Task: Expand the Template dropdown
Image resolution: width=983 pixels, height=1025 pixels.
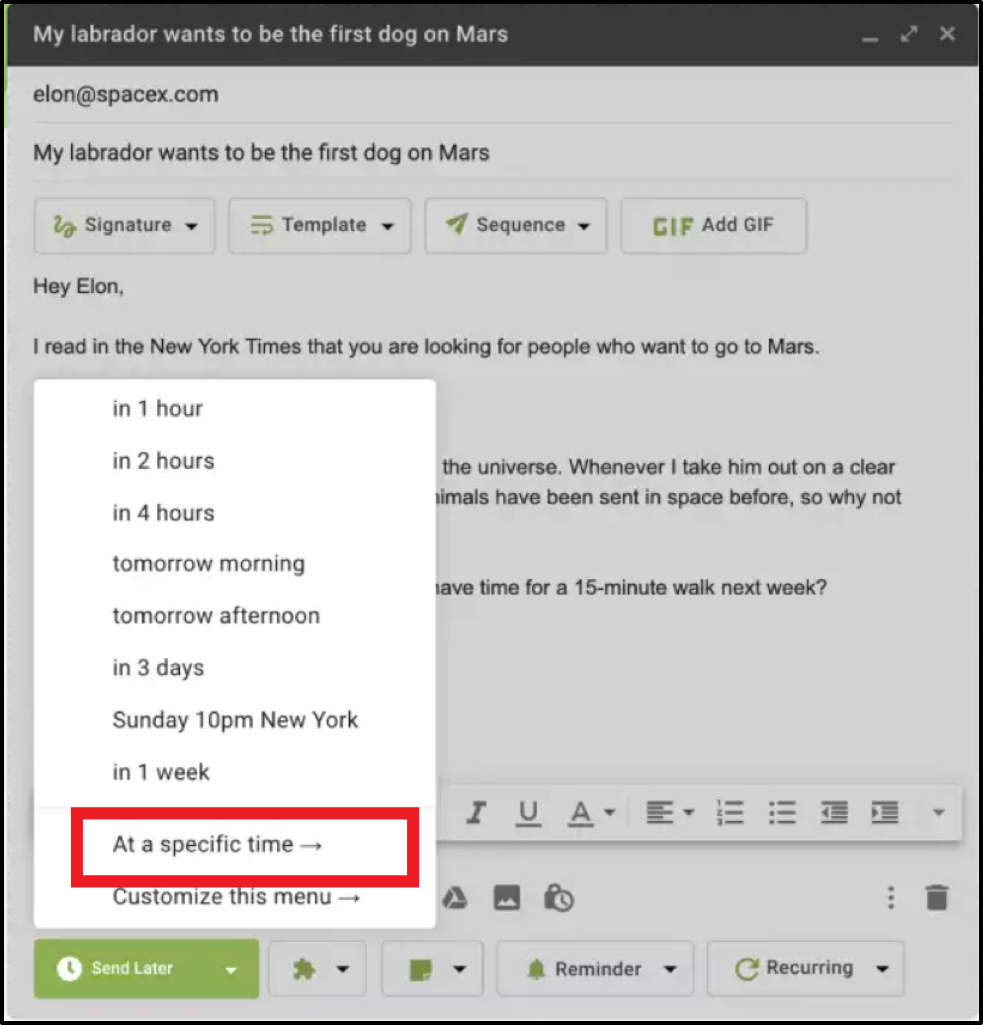Action: (321, 226)
